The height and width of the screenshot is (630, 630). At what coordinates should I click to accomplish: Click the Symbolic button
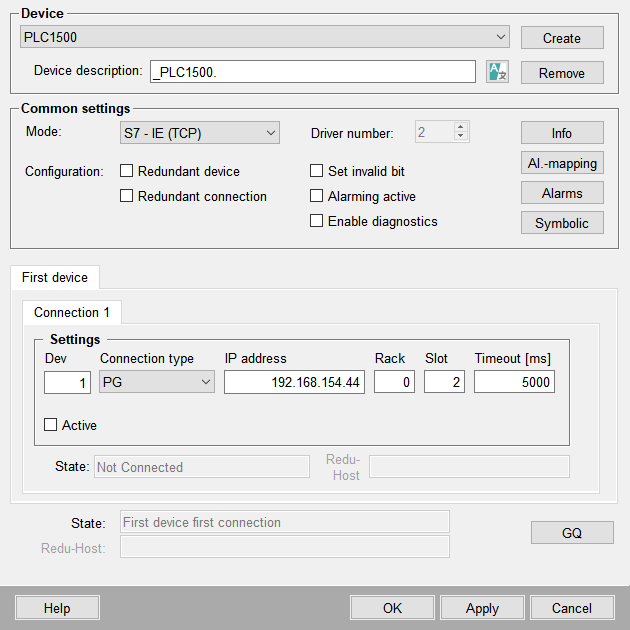tap(562, 223)
